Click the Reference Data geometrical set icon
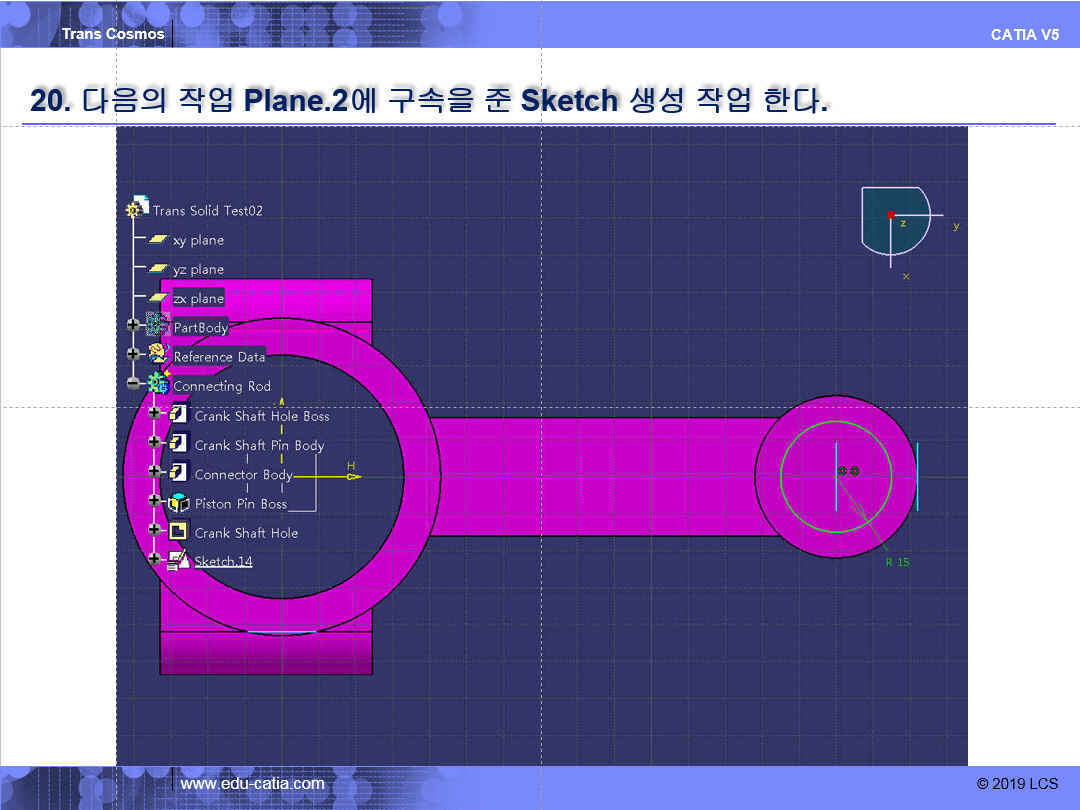Screen dimensions: 1080x810 [x=158, y=355]
